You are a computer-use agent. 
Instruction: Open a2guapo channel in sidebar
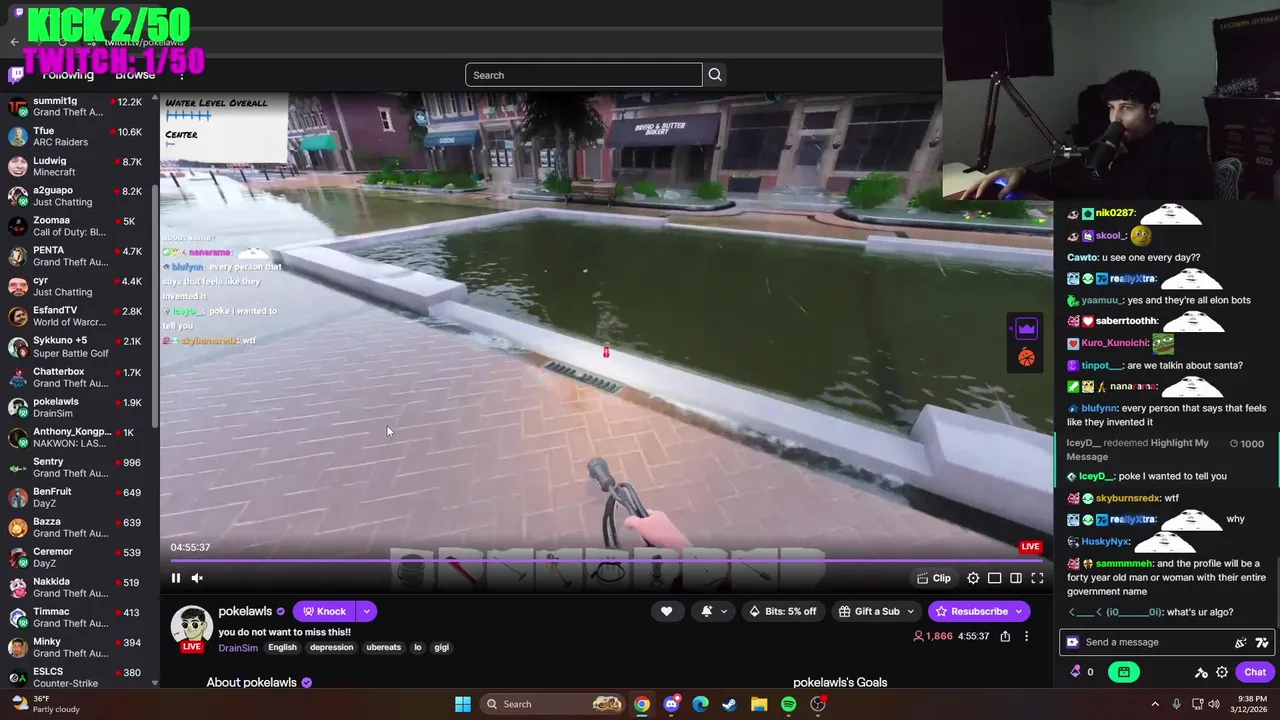point(76,196)
